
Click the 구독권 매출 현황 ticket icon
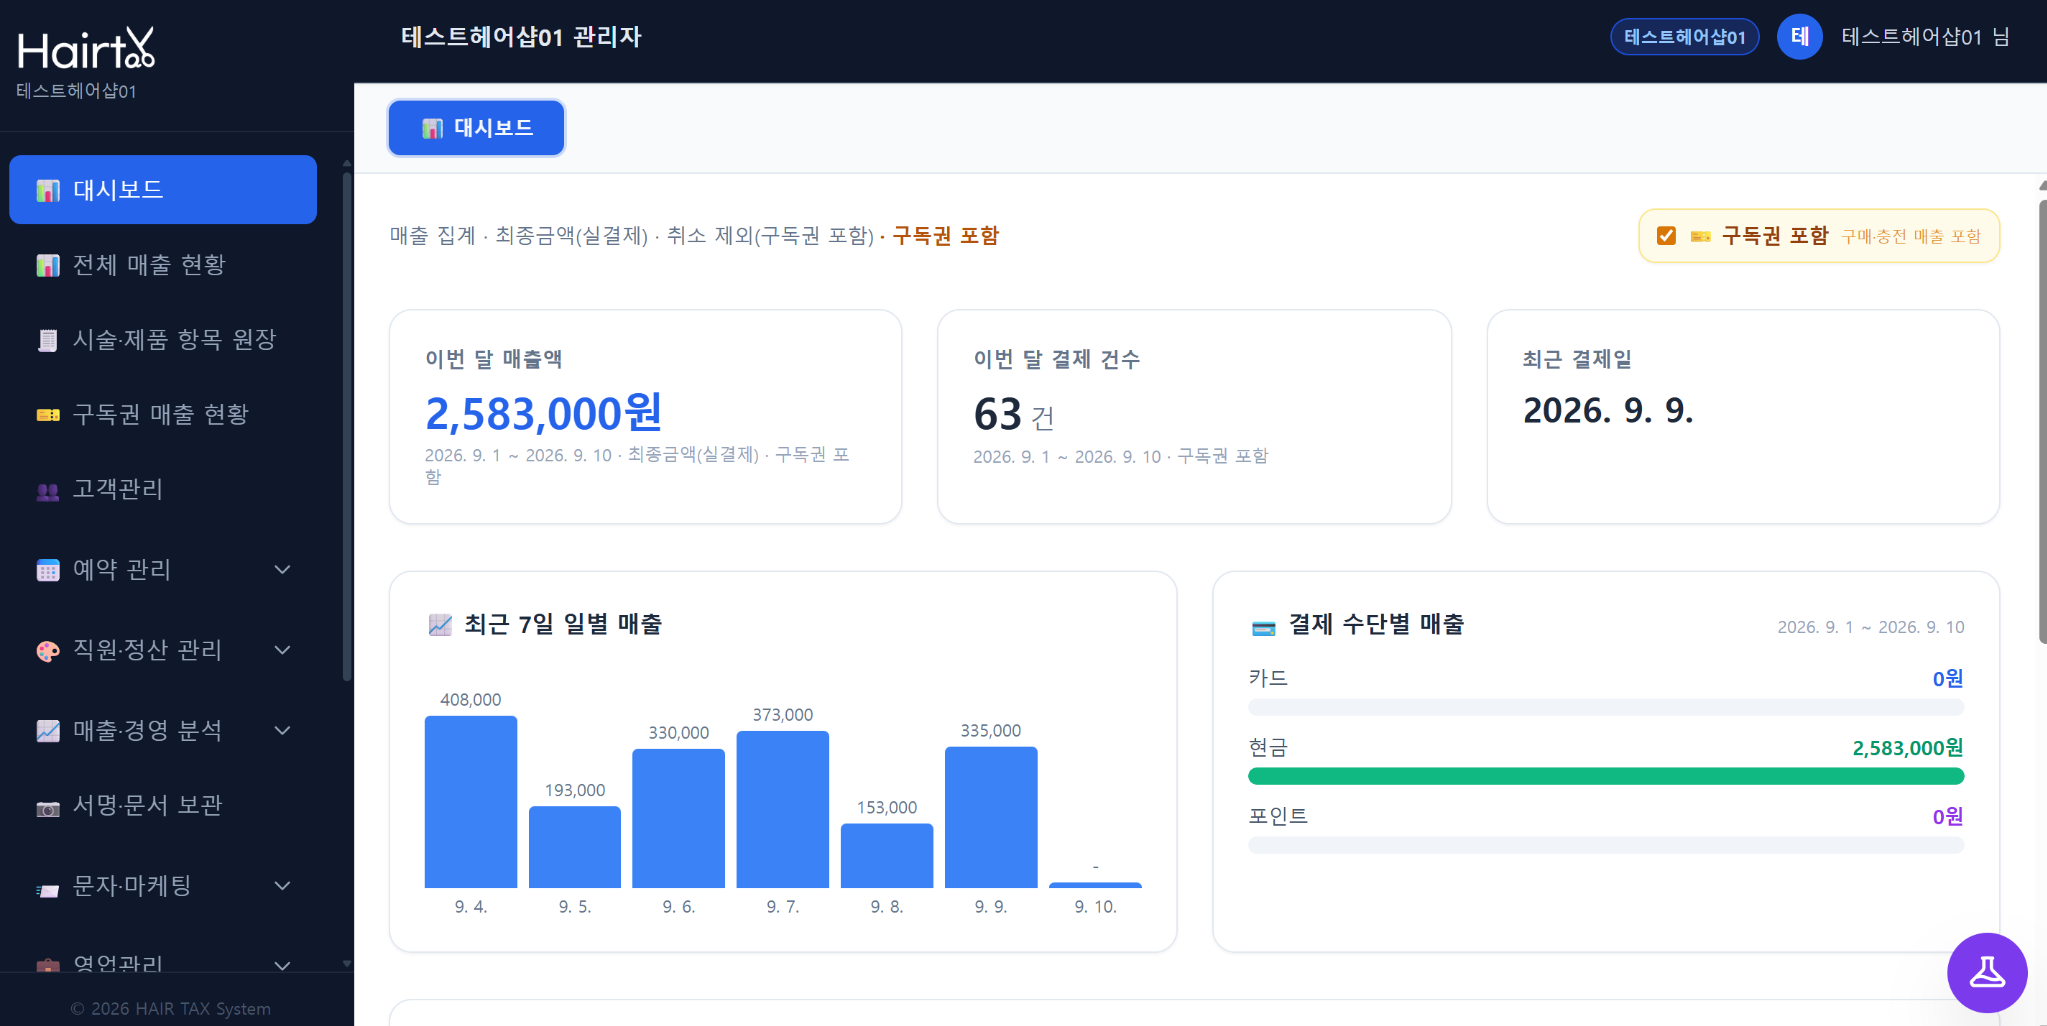point(48,415)
